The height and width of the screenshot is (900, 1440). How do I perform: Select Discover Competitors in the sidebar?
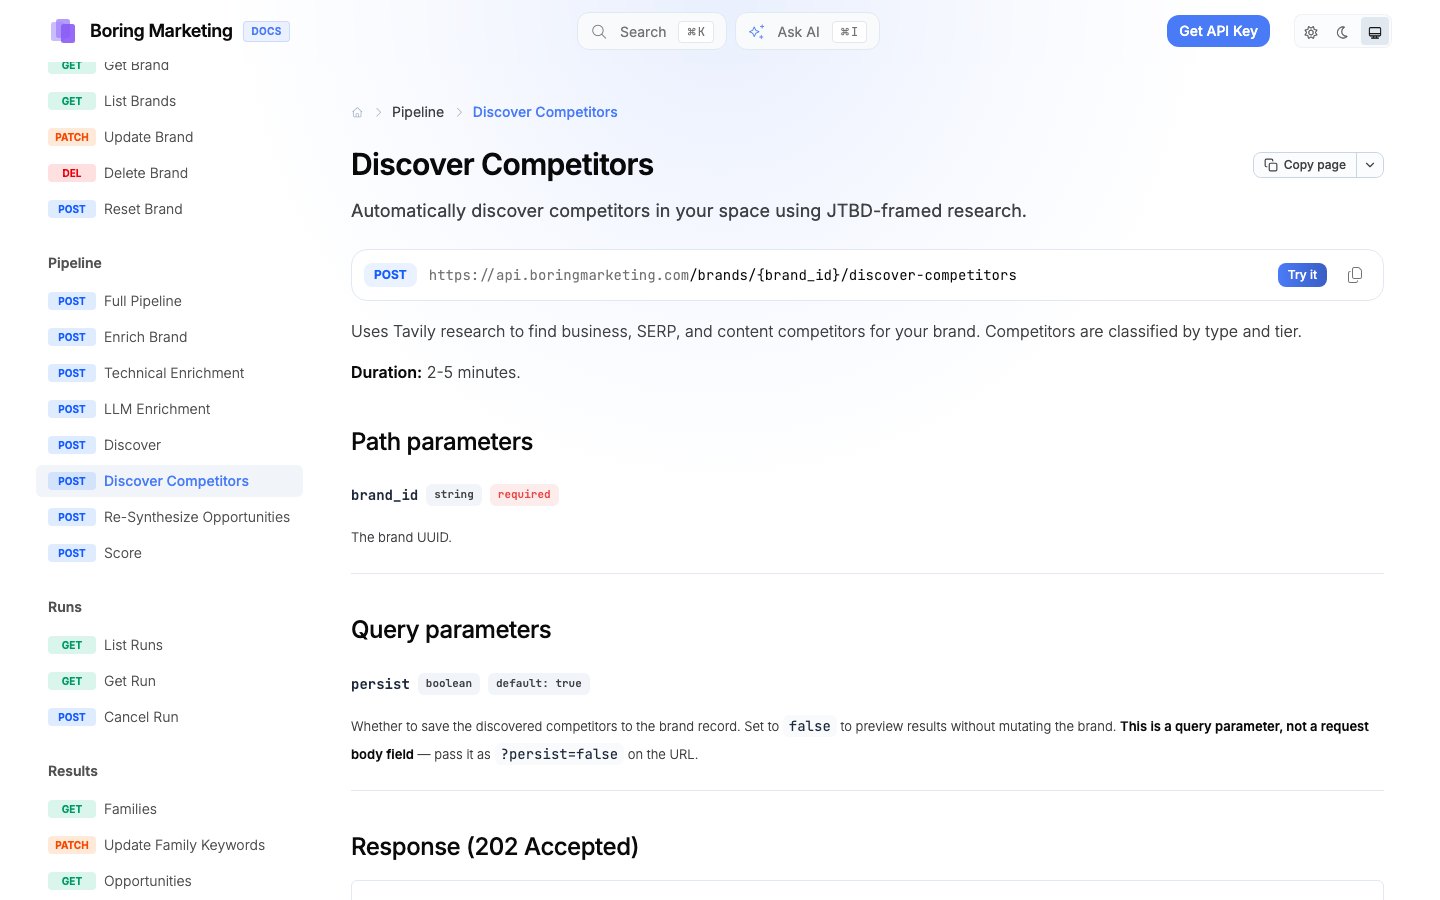click(x=170, y=481)
